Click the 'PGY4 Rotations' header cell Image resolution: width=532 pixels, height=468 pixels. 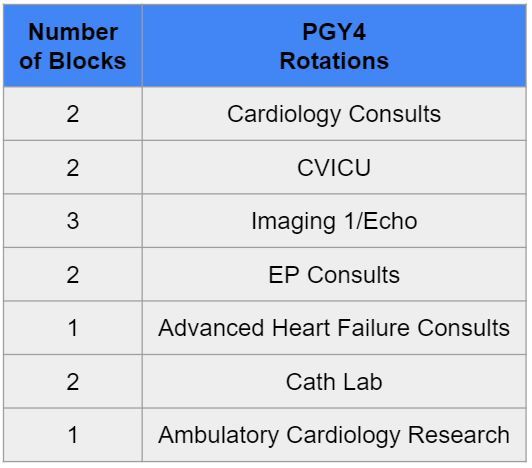point(334,46)
